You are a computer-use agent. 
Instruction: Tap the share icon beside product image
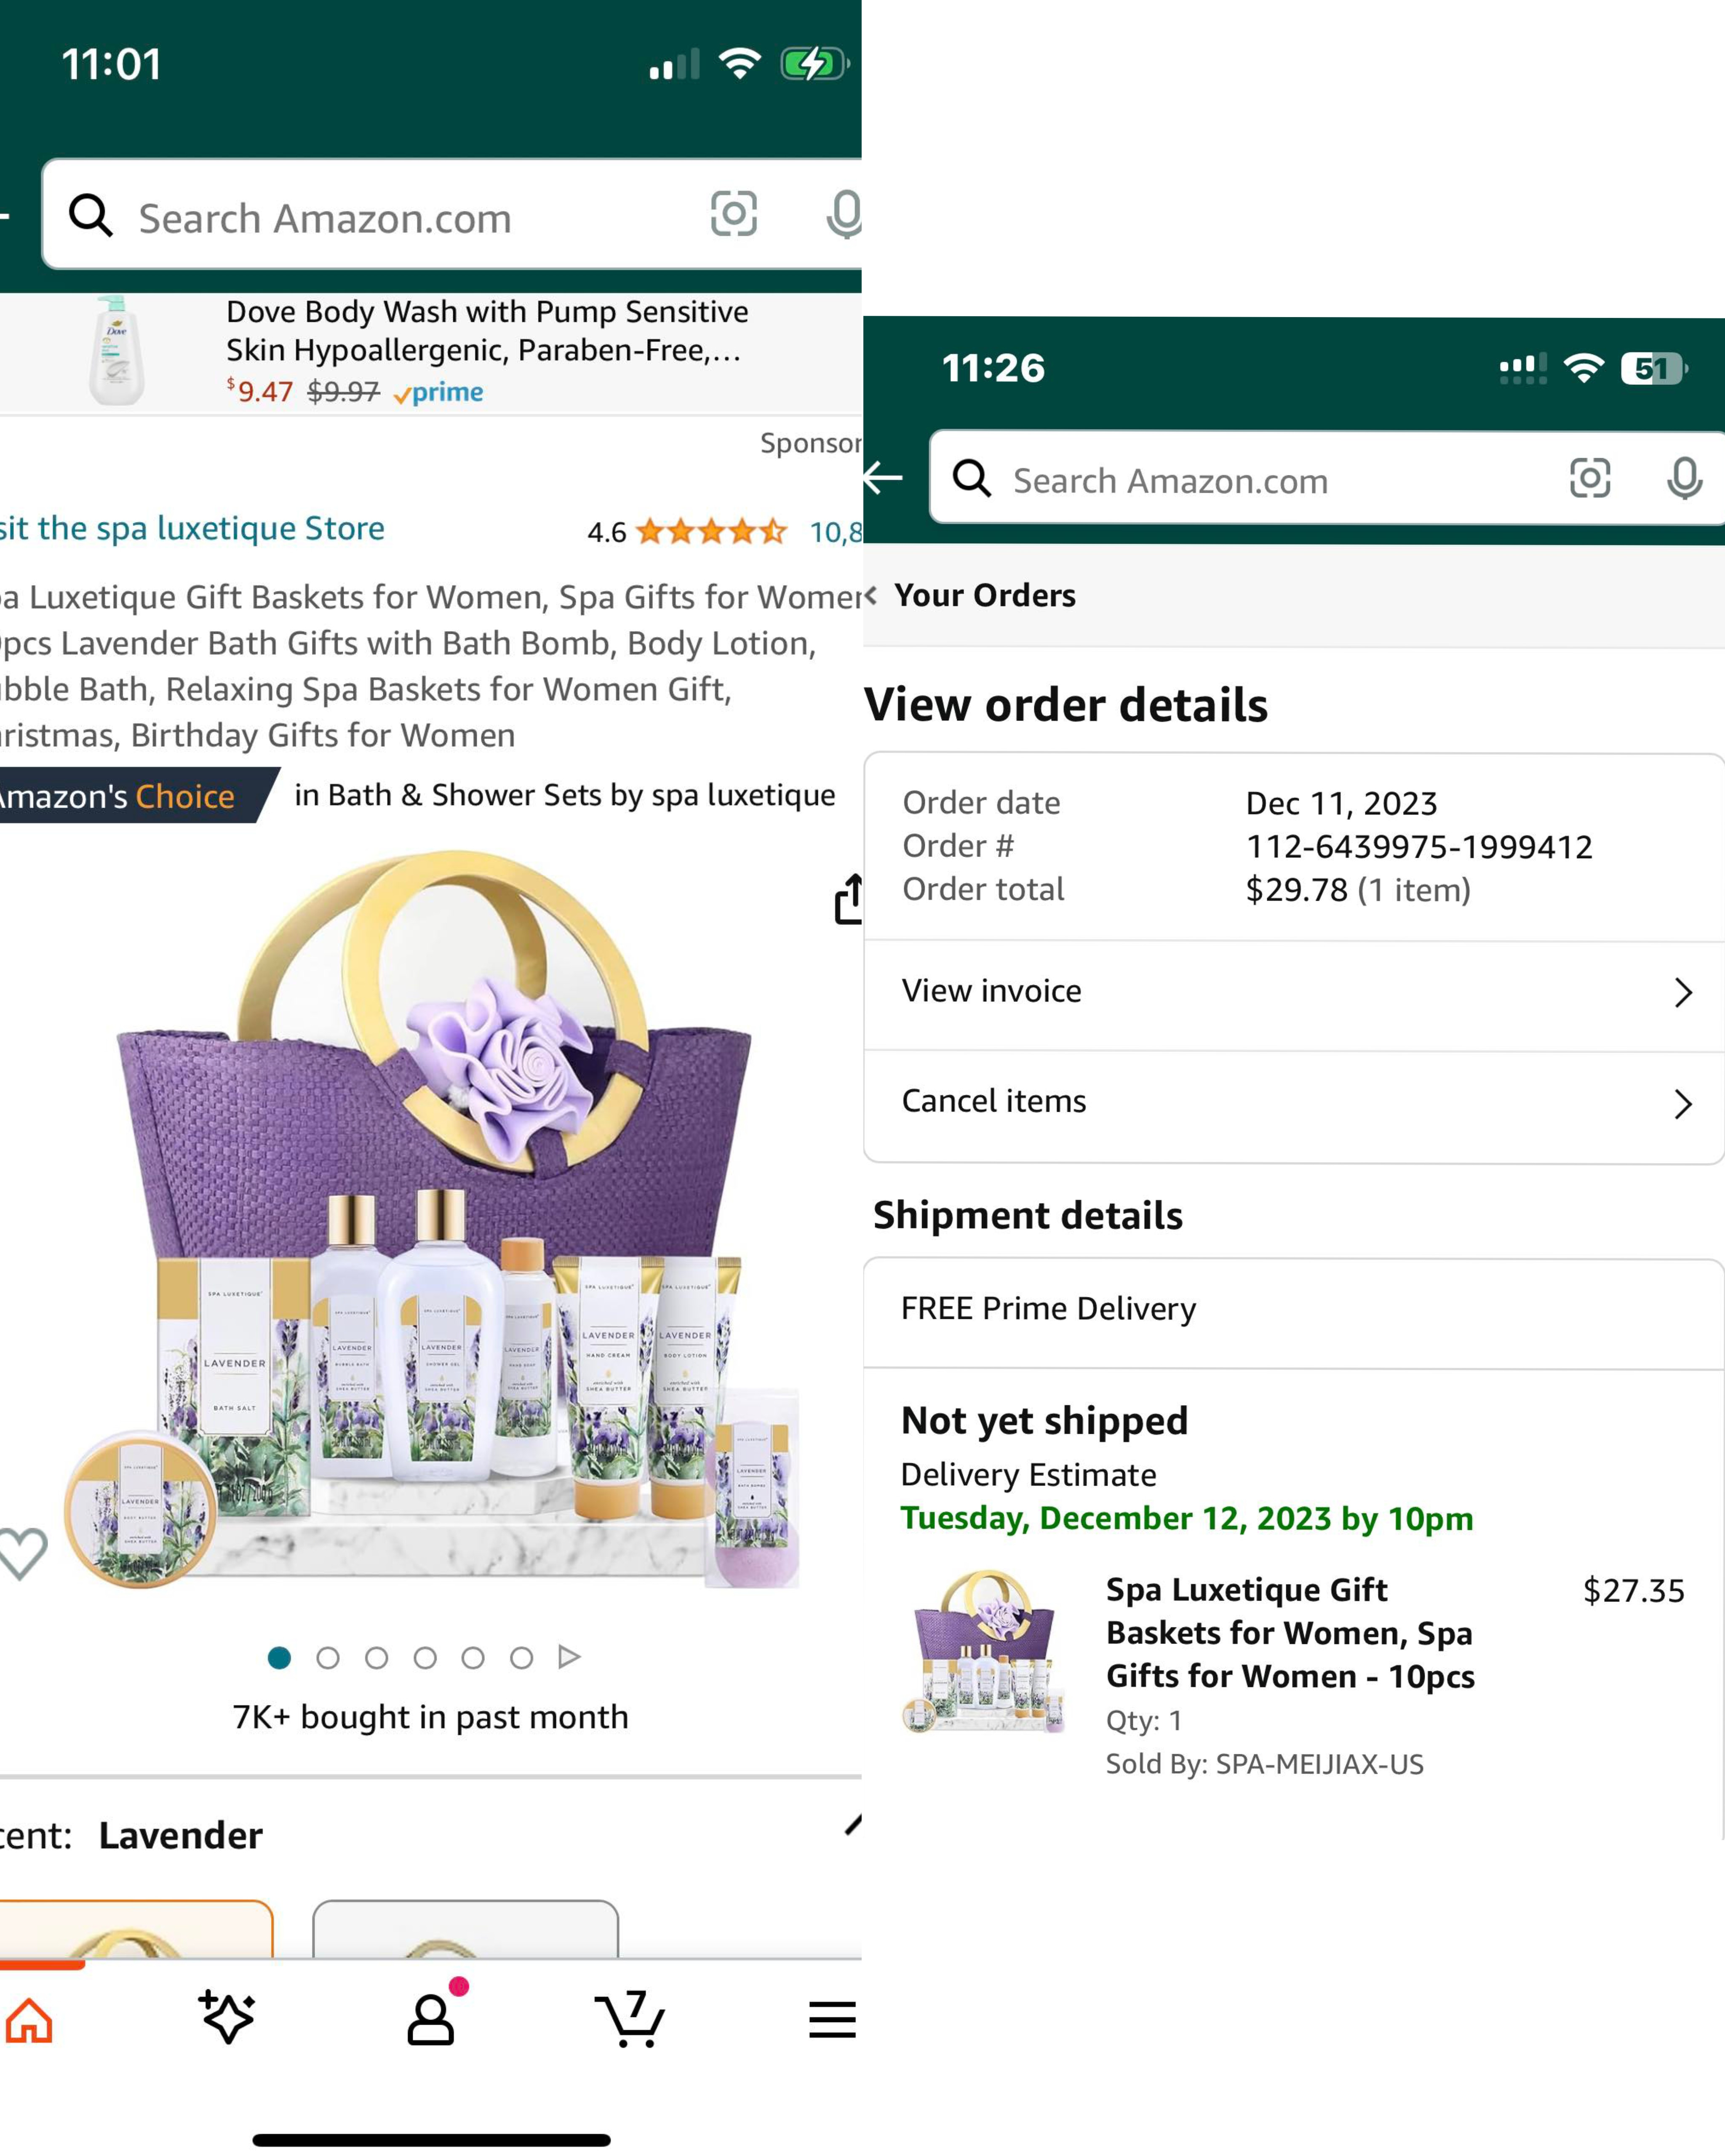pos(848,899)
